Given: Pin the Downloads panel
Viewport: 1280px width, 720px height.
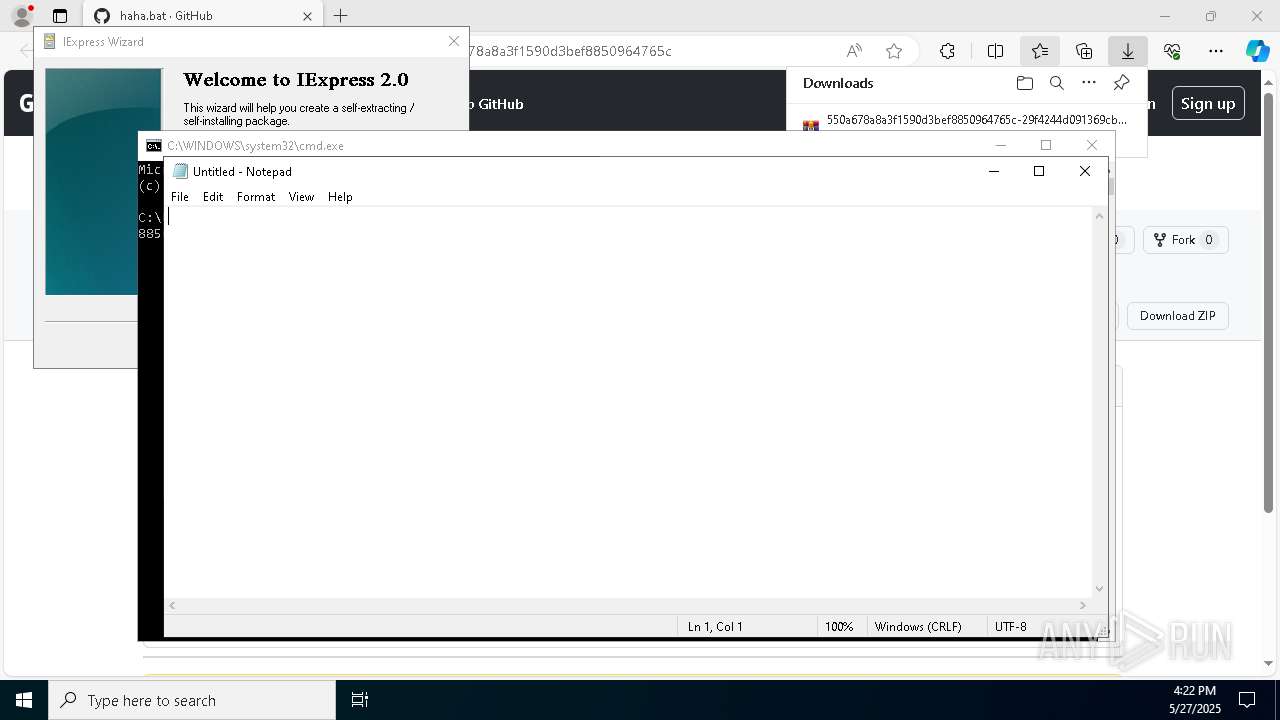Looking at the screenshot, I should coord(1121,83).
